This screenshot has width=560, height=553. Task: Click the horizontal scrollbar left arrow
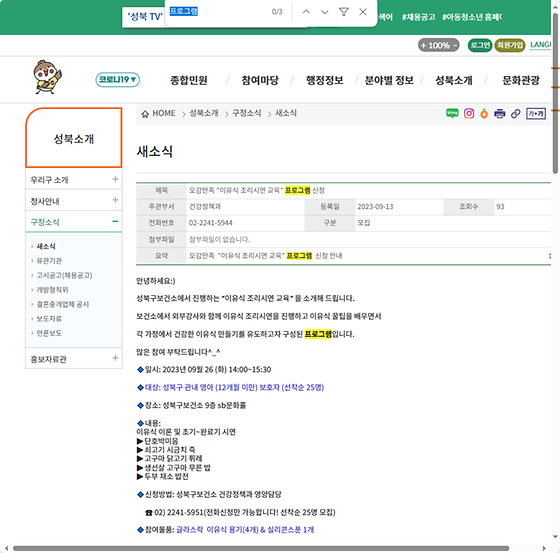point(6,548)
